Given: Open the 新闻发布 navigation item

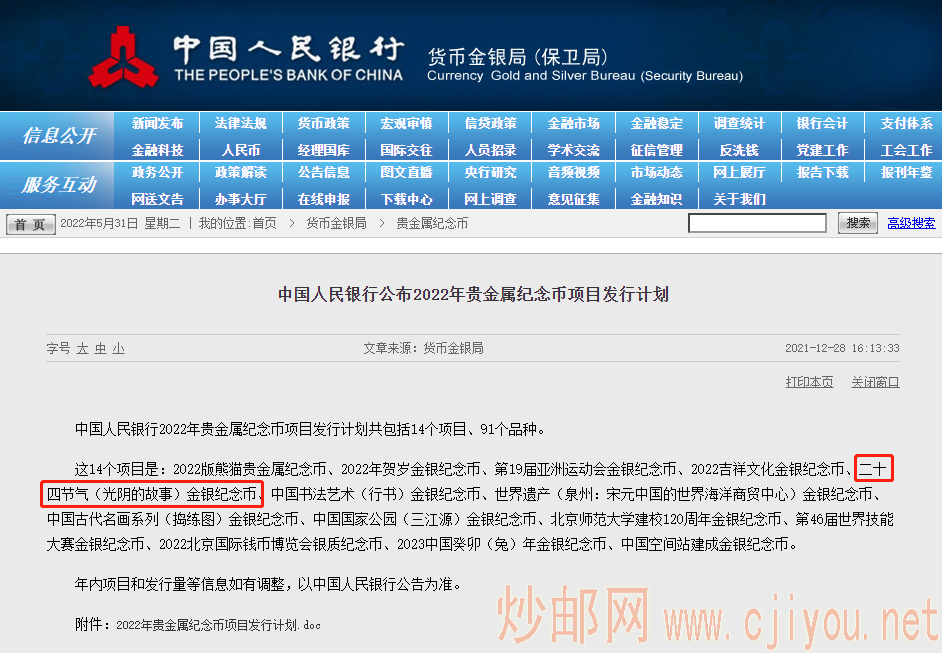Looking at the screenshot, I should (157, 123).
